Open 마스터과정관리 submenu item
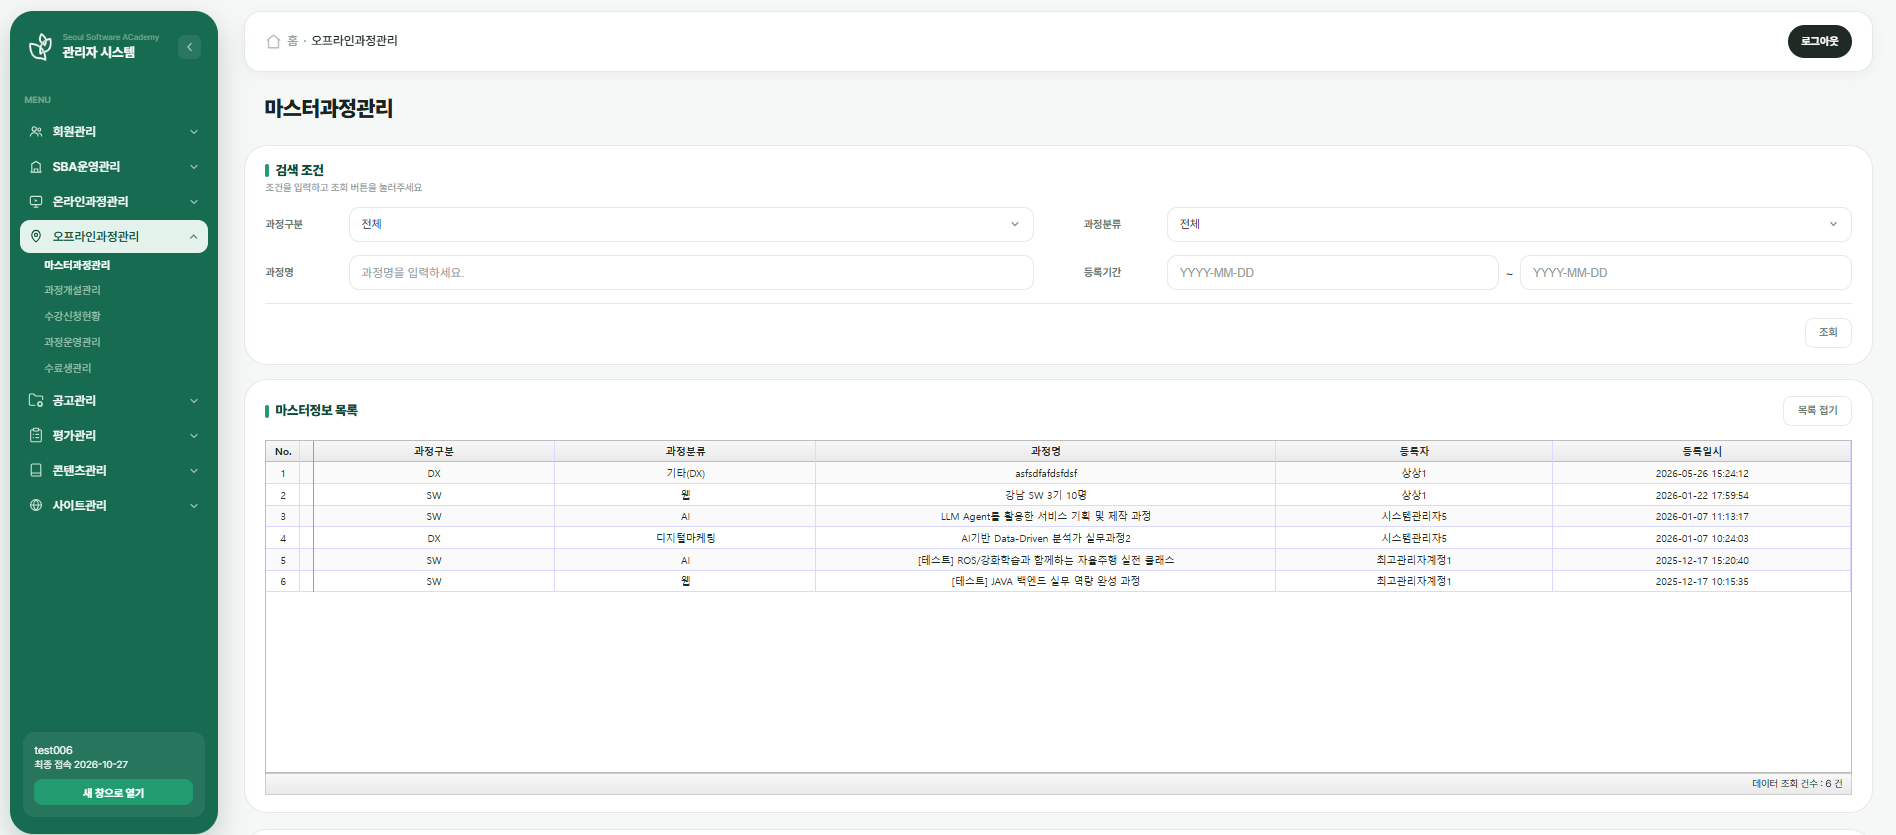This screenshot has height=835, width=1896. 77,265
